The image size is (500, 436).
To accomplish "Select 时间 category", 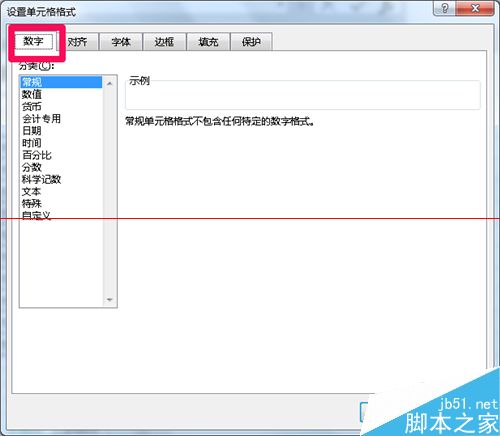I will click(x=61, y=143).
